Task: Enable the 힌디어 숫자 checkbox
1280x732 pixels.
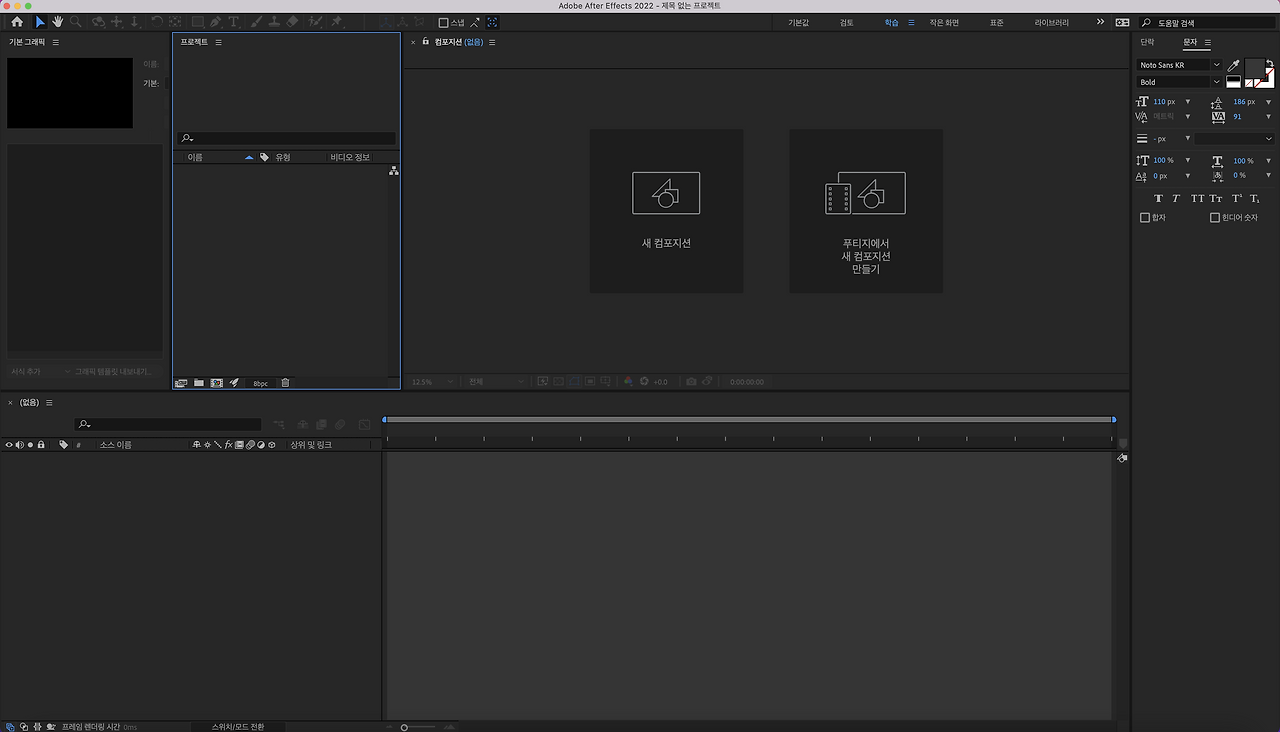Action: [1215, 218]
